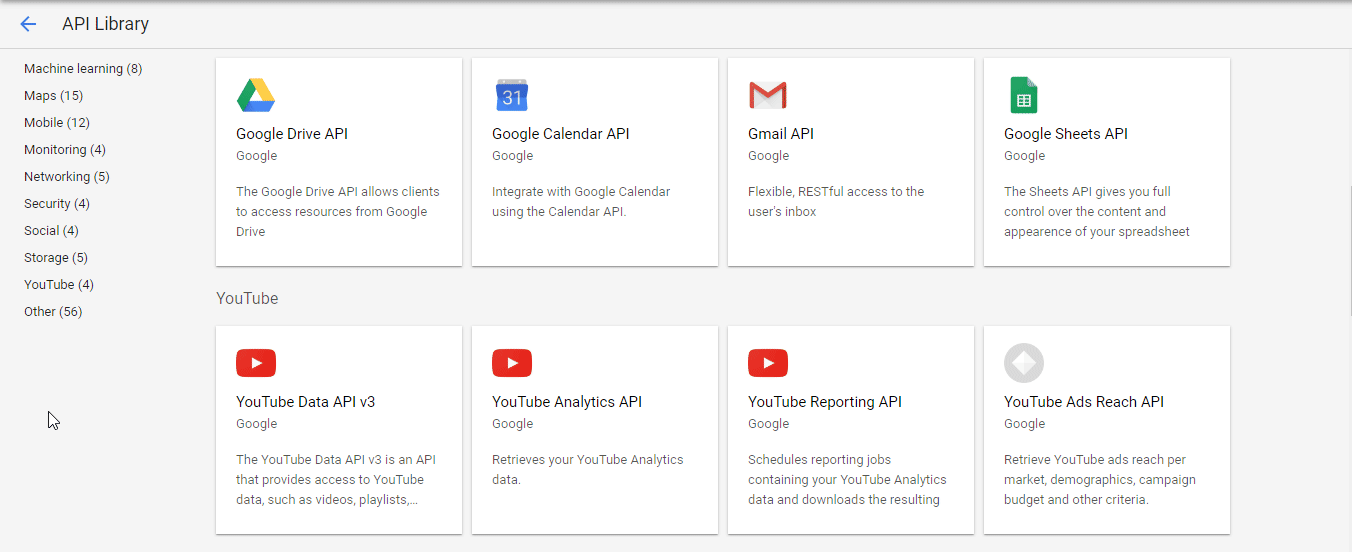
Task: Click 'Schedules reporting jobs' description text
Action: (x=847, y=479)
